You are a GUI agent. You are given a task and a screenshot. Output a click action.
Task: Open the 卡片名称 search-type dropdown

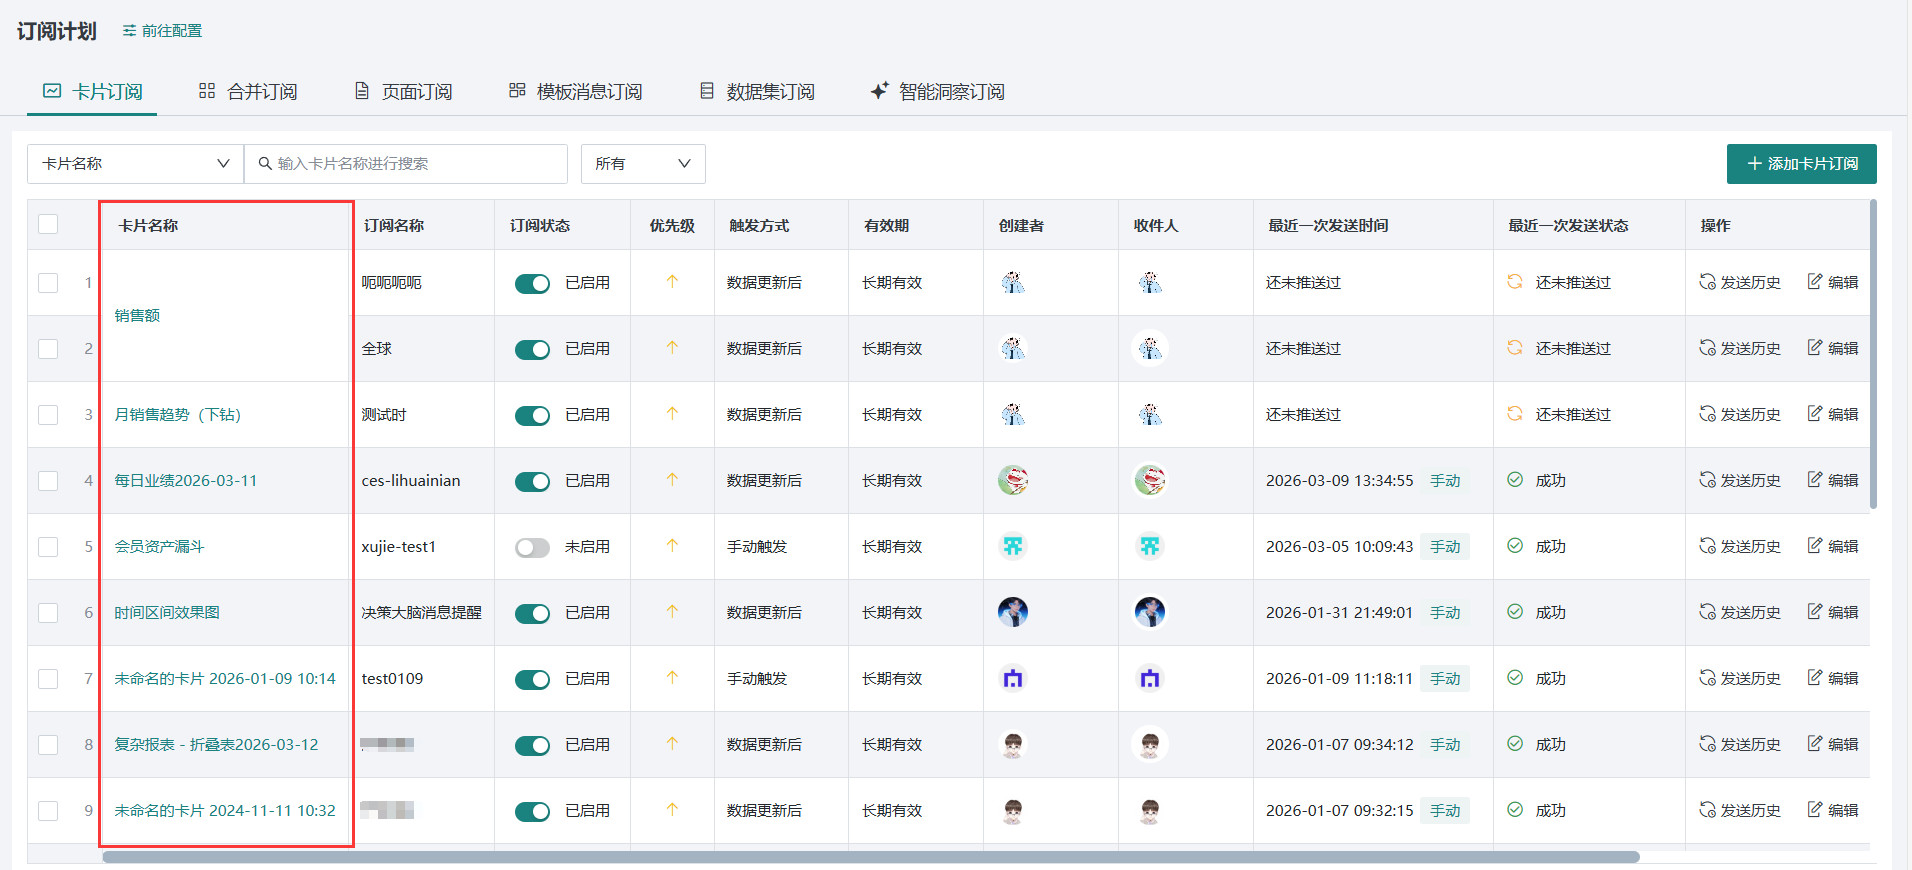coord(135,164)
